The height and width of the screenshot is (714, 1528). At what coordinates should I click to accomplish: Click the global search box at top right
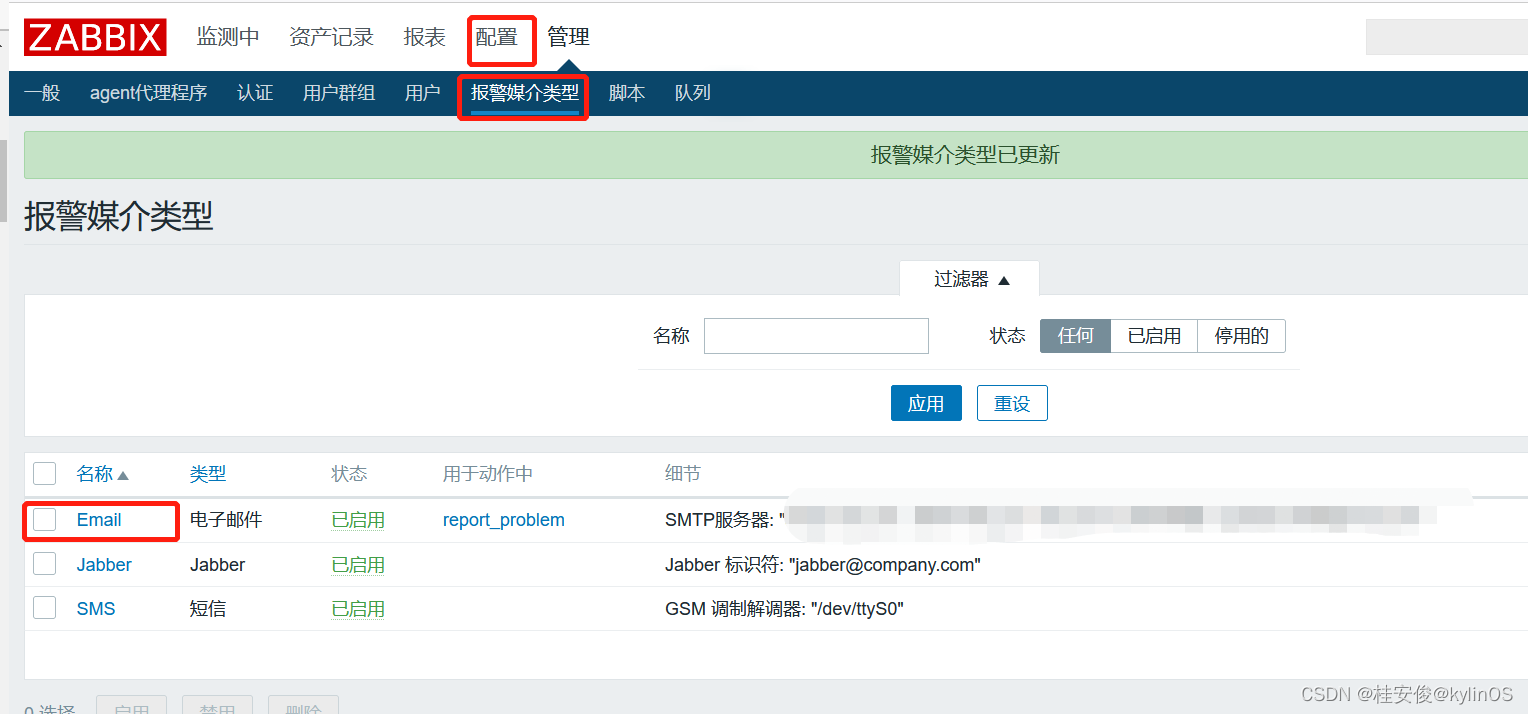[1447, 37]
